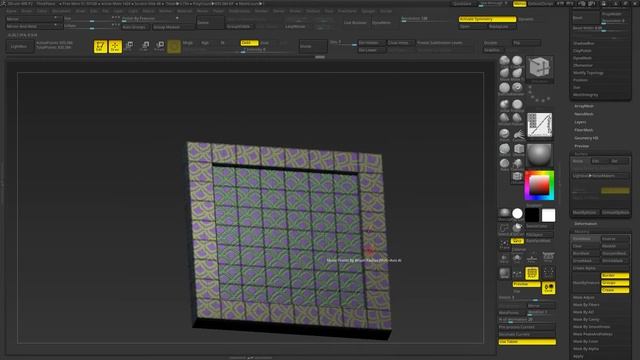The width and height of the screenshot is (640, 360).
Task: Toggle Border under Mask By Feature
Action: point(615,276)
